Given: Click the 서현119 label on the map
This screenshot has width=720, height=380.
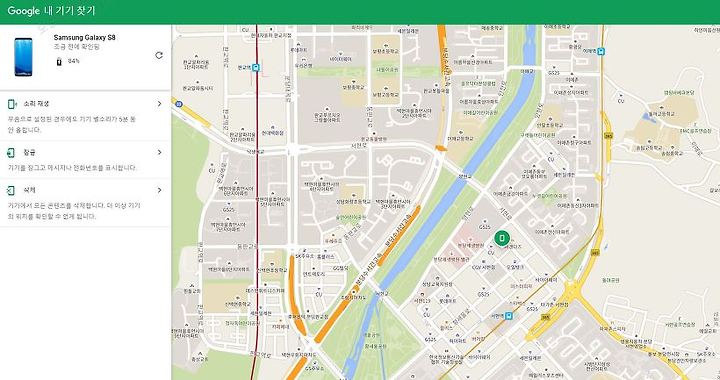Looking at the screenshot, I should [x=422, y=302].
